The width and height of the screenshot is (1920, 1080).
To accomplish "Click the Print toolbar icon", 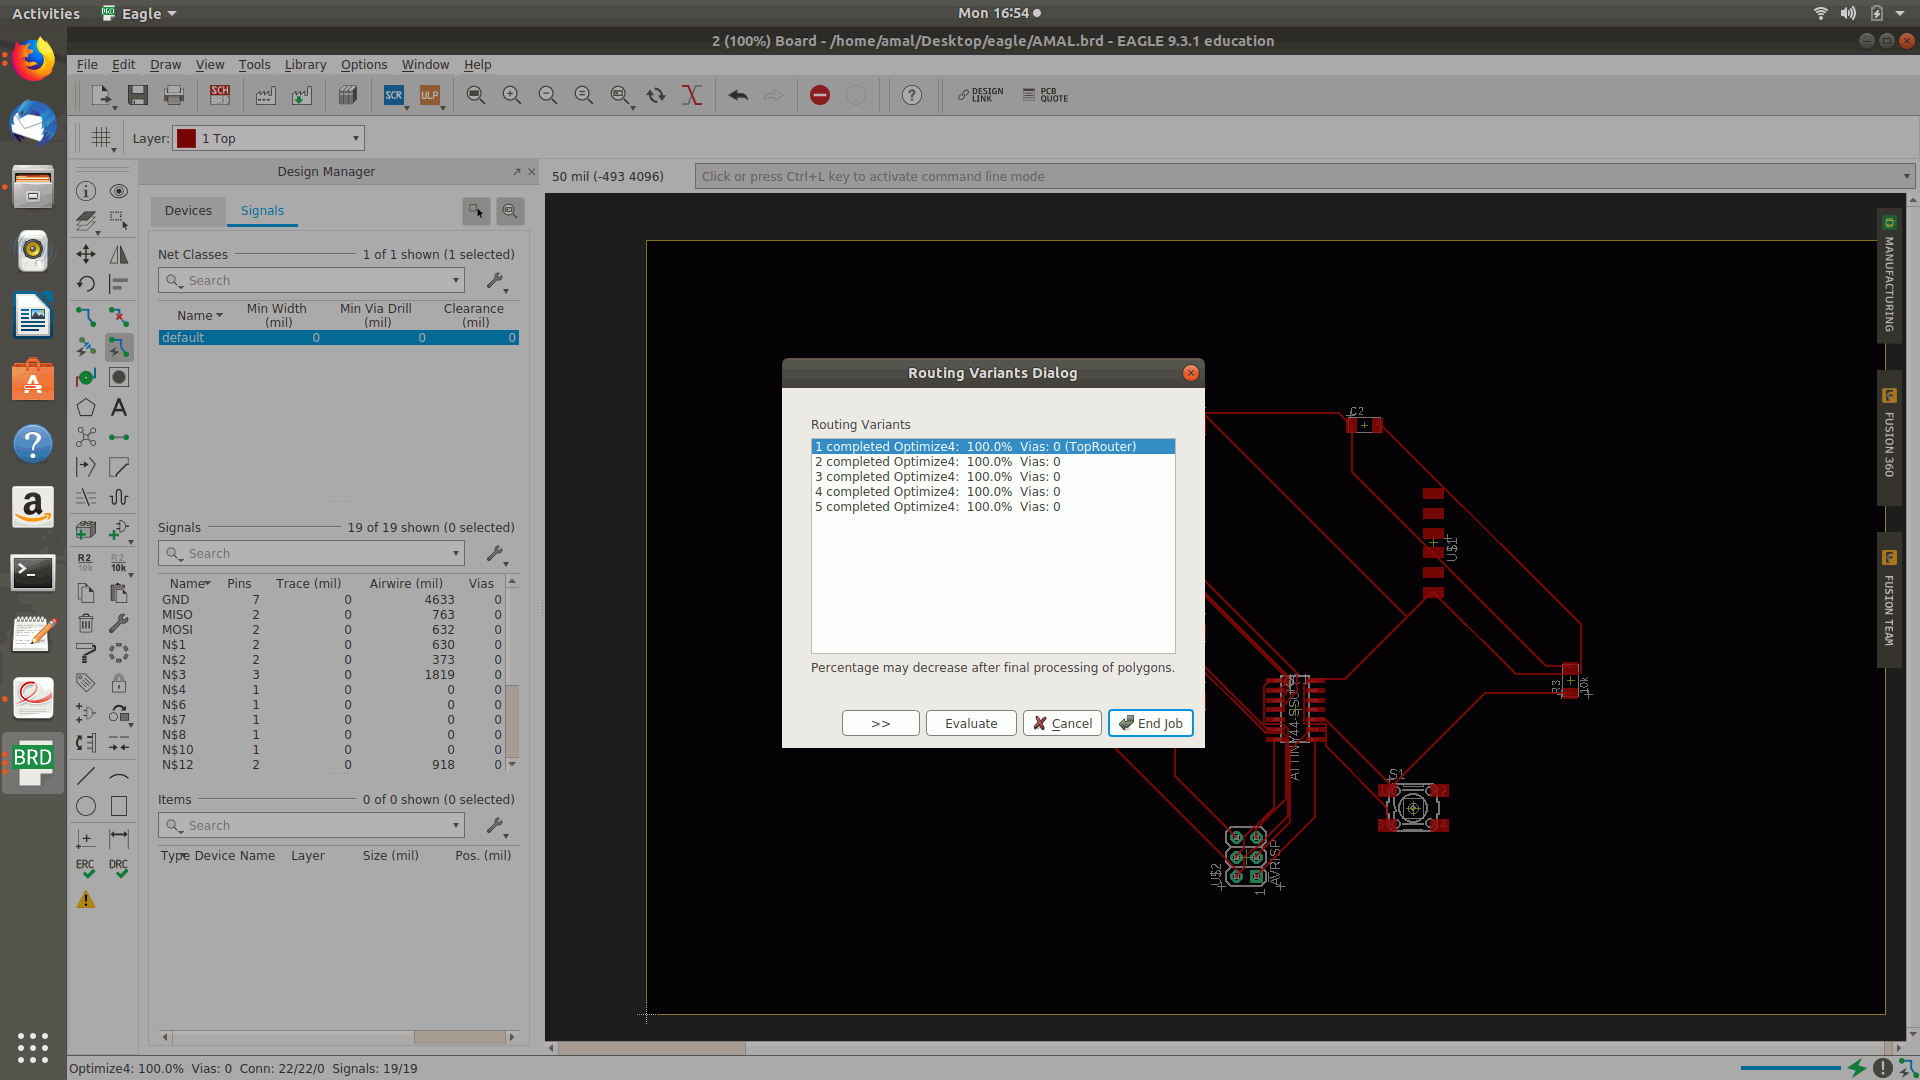I will (174, 96).
